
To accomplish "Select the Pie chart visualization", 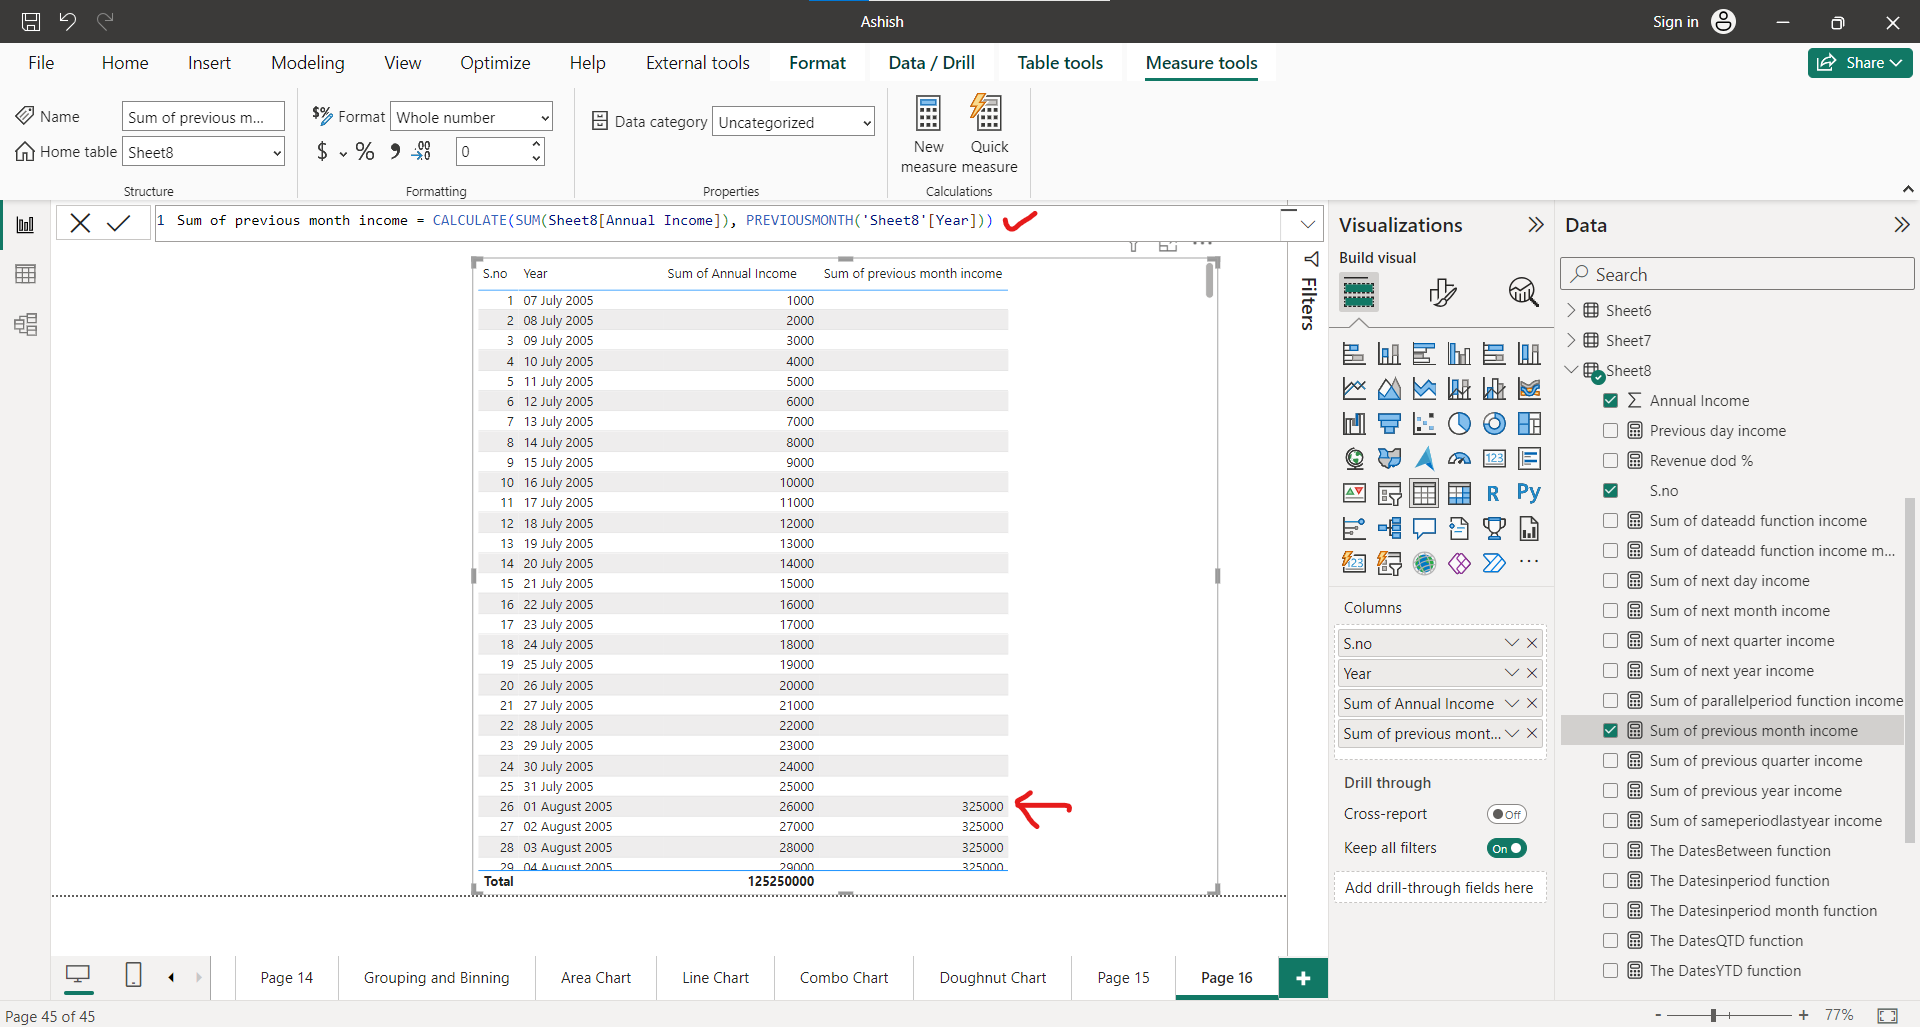I will (1459, 423).
